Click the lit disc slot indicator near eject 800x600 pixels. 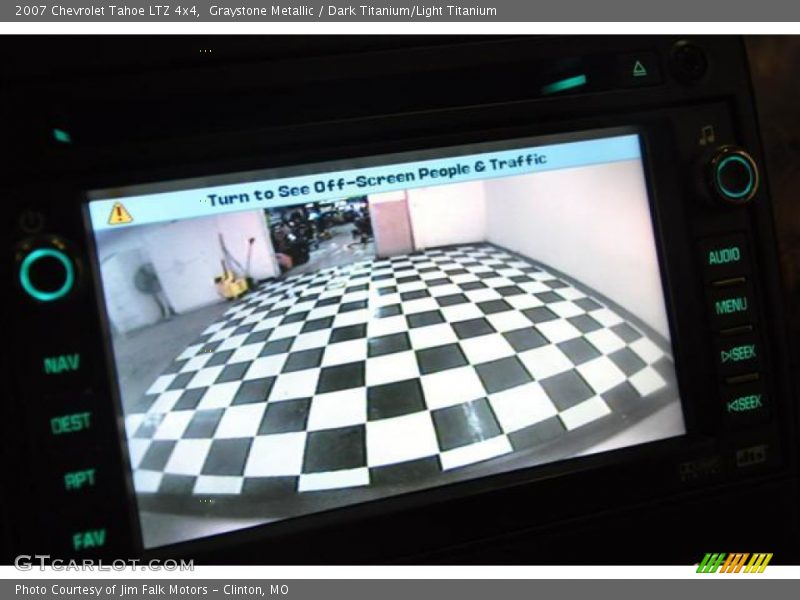pyautogui.click(x=564, y=84)
